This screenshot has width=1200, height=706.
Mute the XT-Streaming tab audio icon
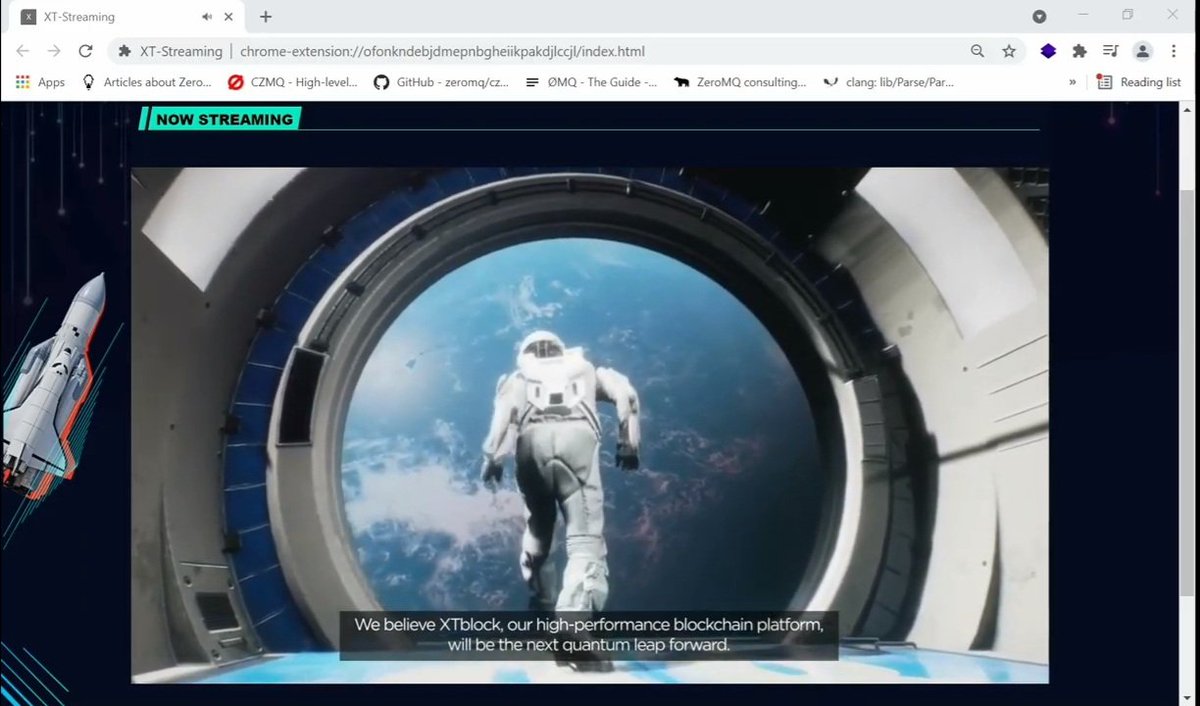pos(207,17)
